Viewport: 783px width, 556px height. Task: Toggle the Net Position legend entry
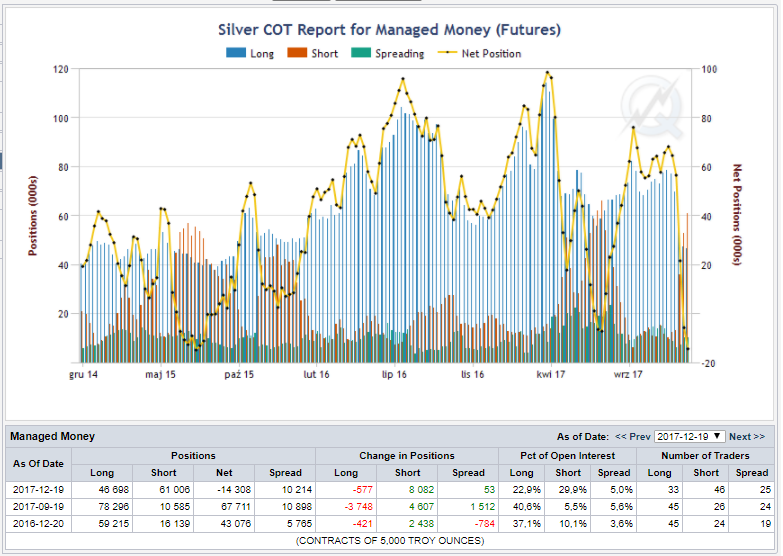pyautogui.click(x=479, y=53)
